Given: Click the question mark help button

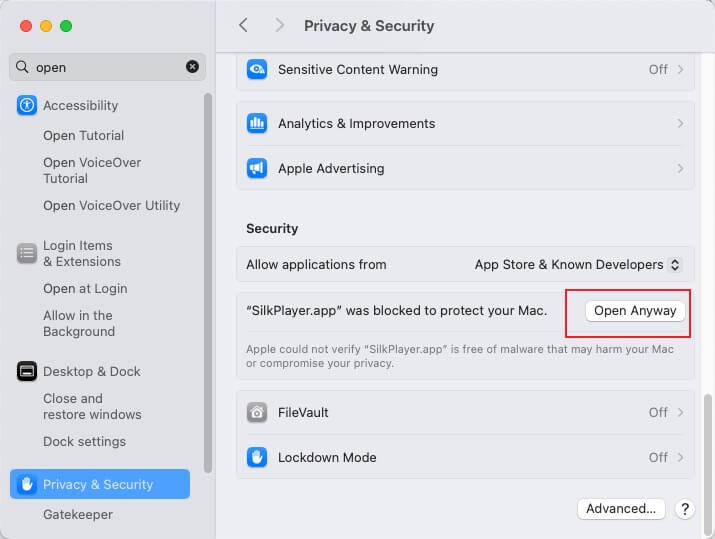Looking at the screenshot, I should (685, 509).
